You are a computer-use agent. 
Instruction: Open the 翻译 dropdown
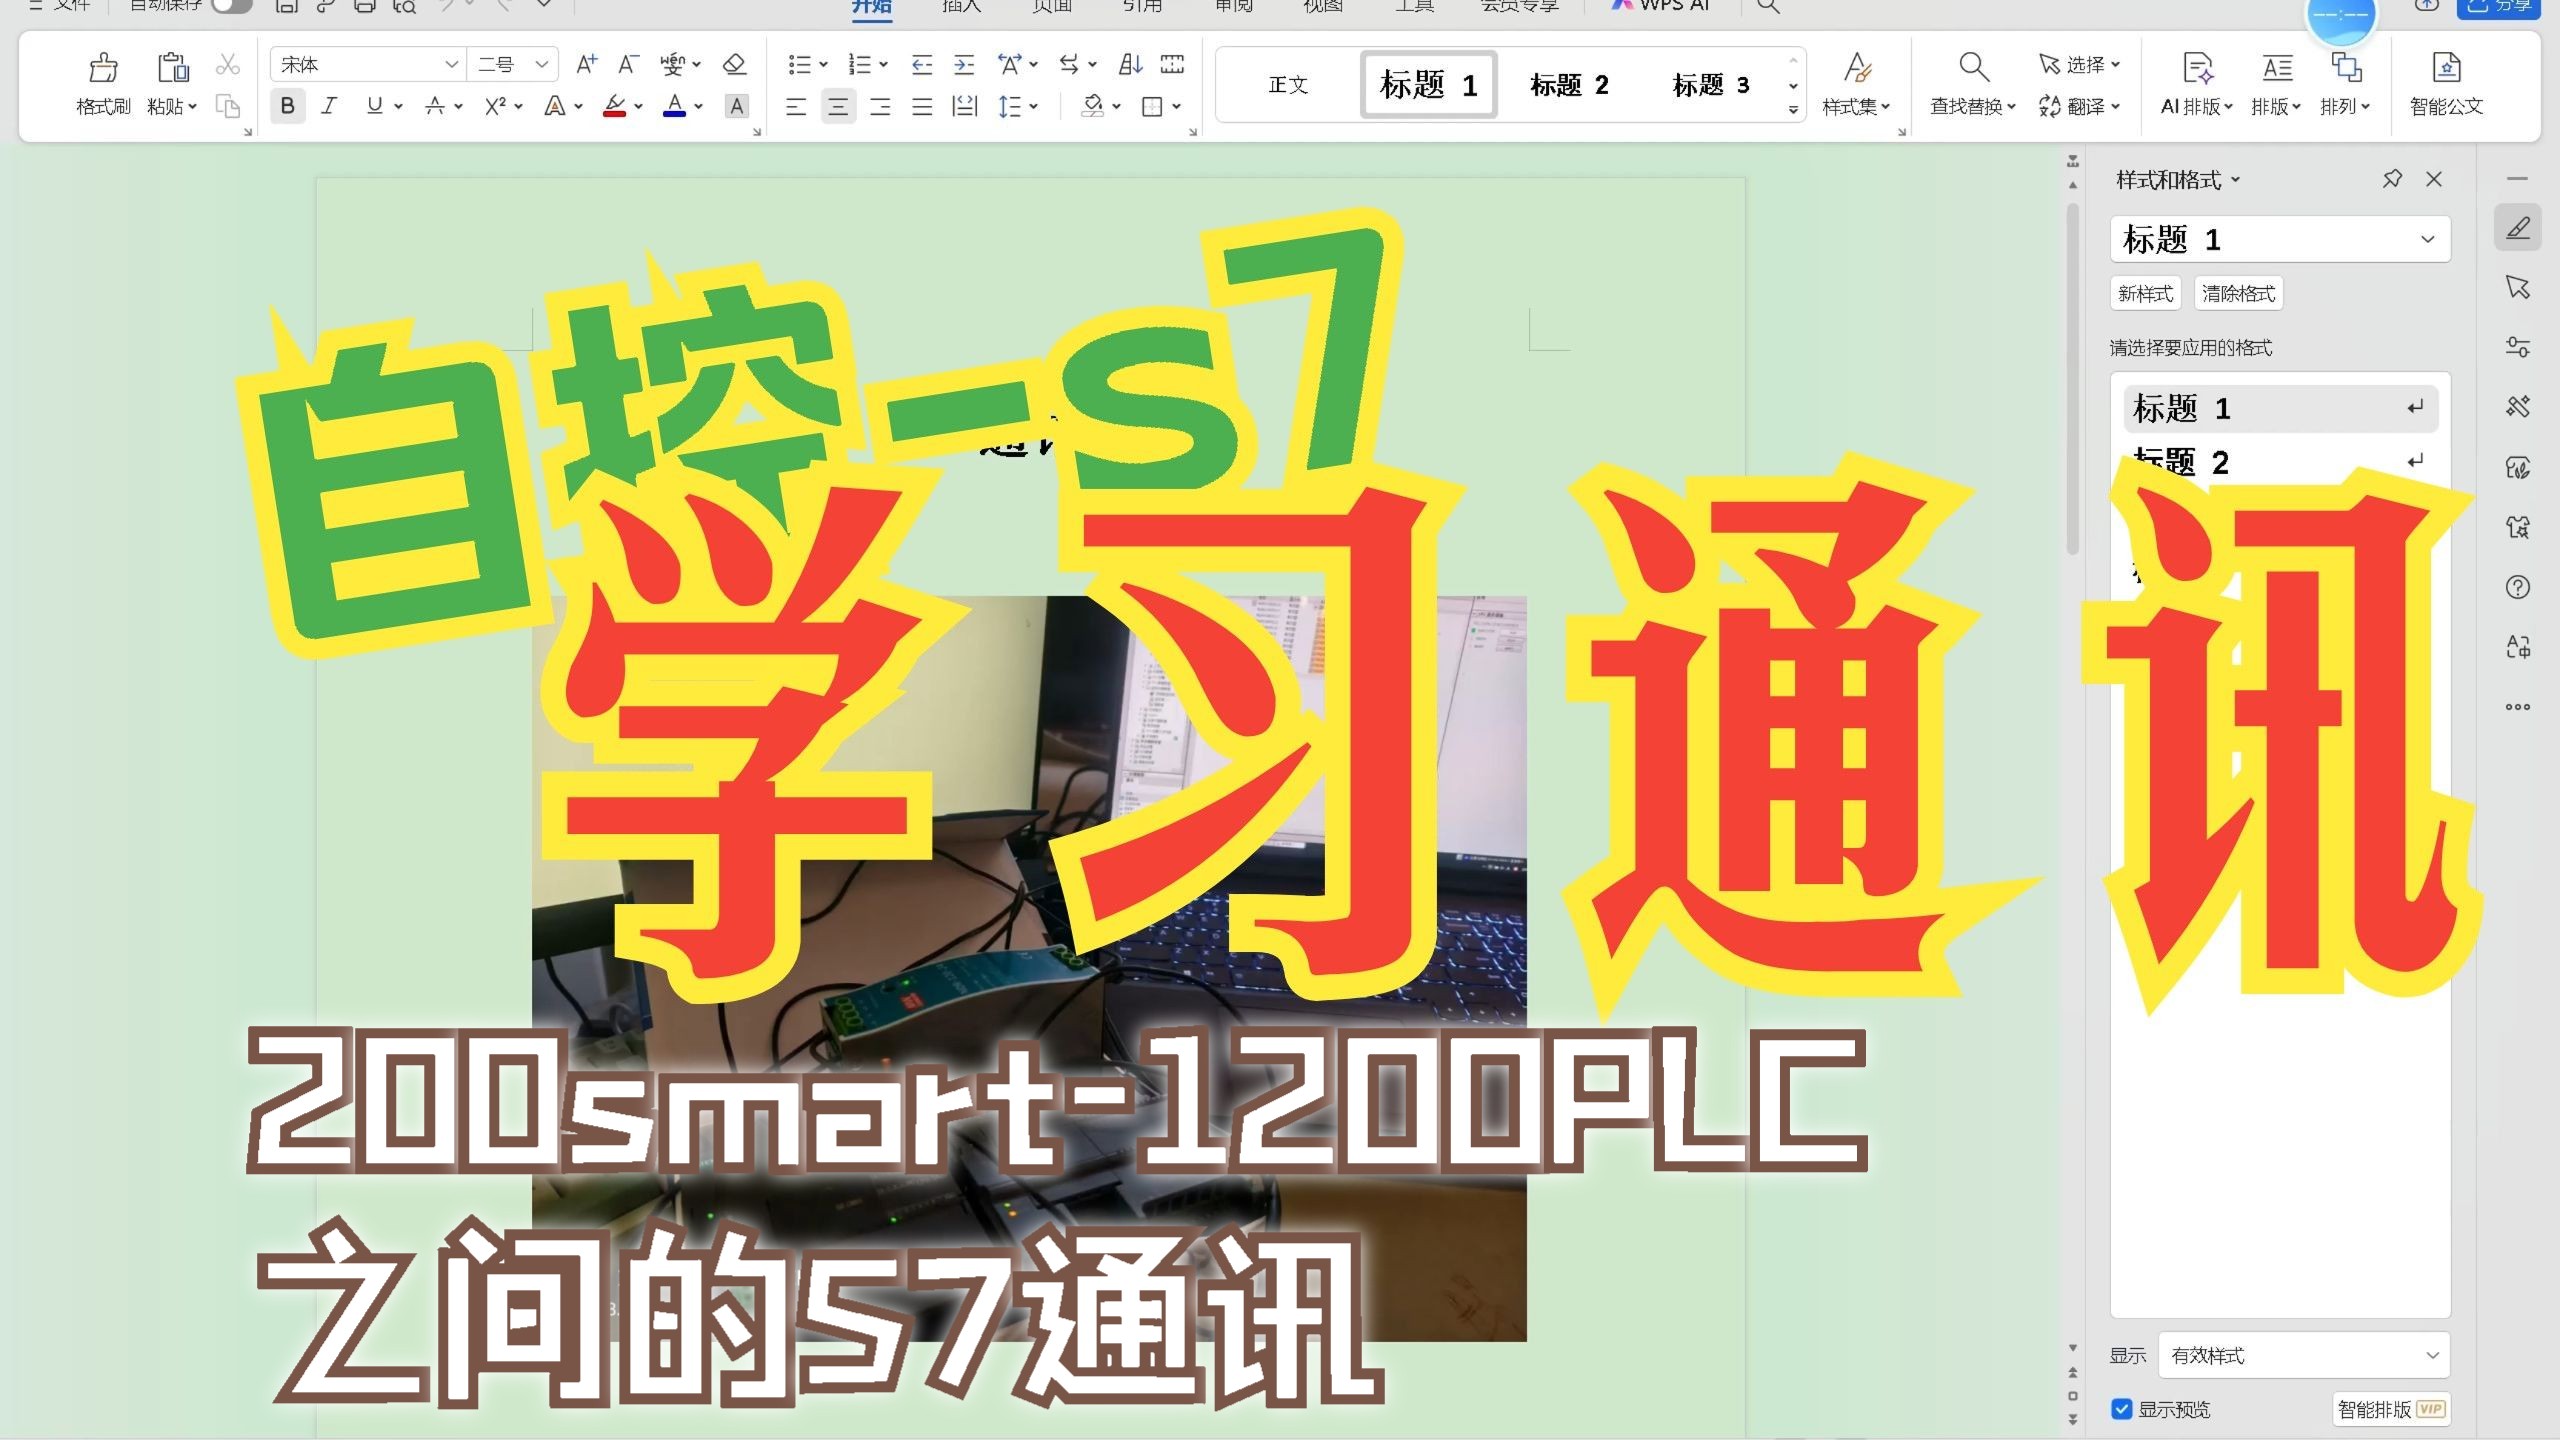coord(2080,106)
